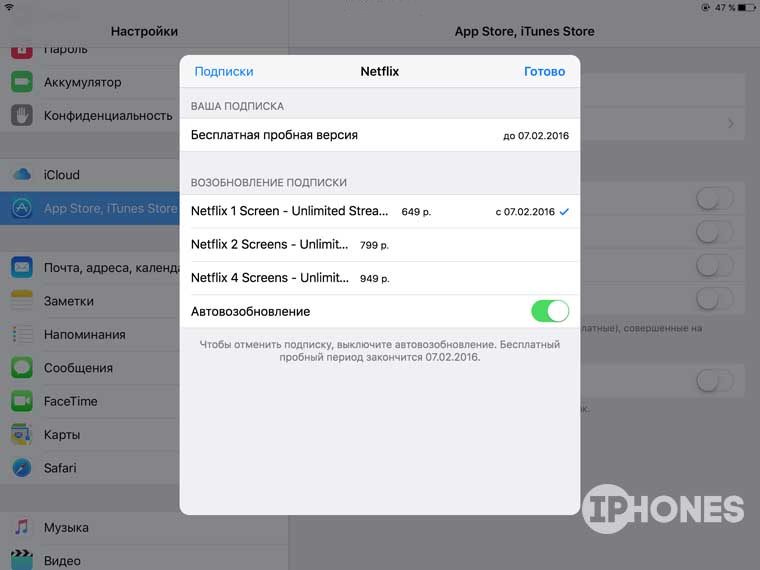Tap the Настройки header title
This screenshot has height=570, width=760.
pos(144,31)
